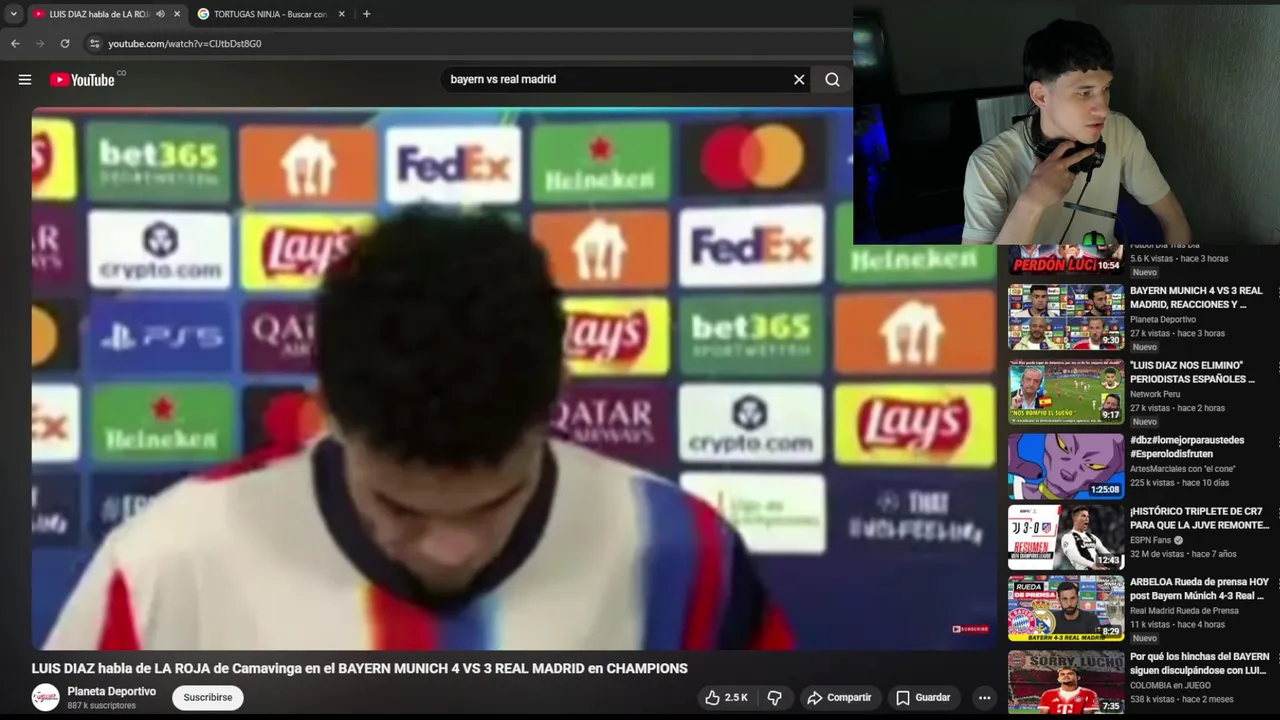Click the subscribe watermark in video corner
The height and width of the screenshot is (720, 1280).
(970, 629)
